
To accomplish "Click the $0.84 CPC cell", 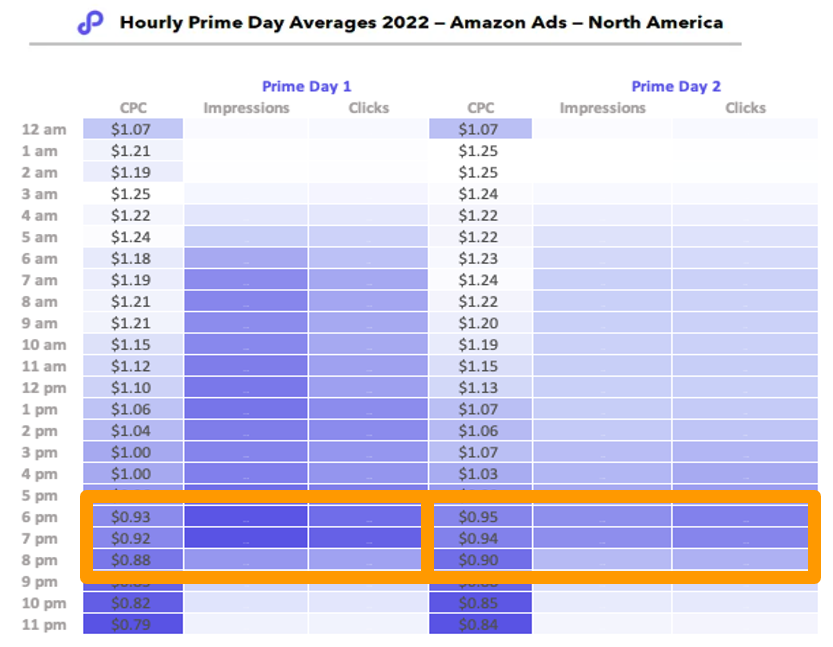I will coord(480,625).
